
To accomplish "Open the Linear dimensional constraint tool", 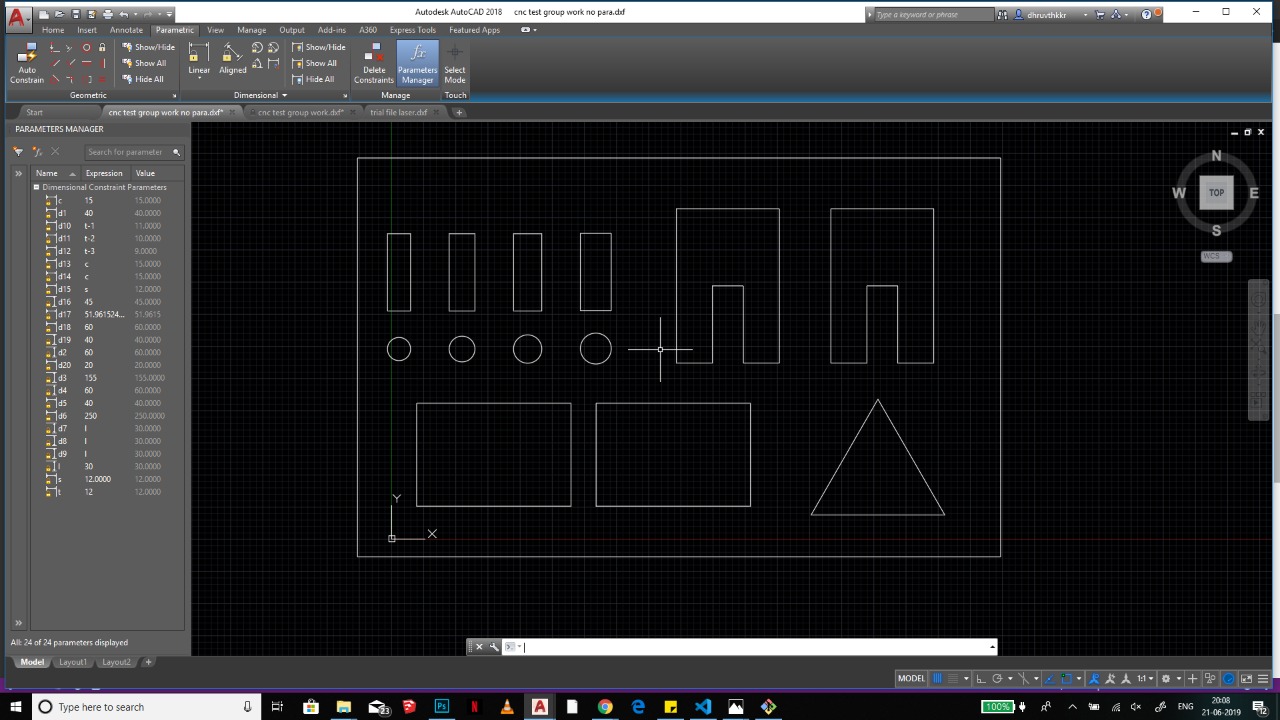I will coord(199,60).
